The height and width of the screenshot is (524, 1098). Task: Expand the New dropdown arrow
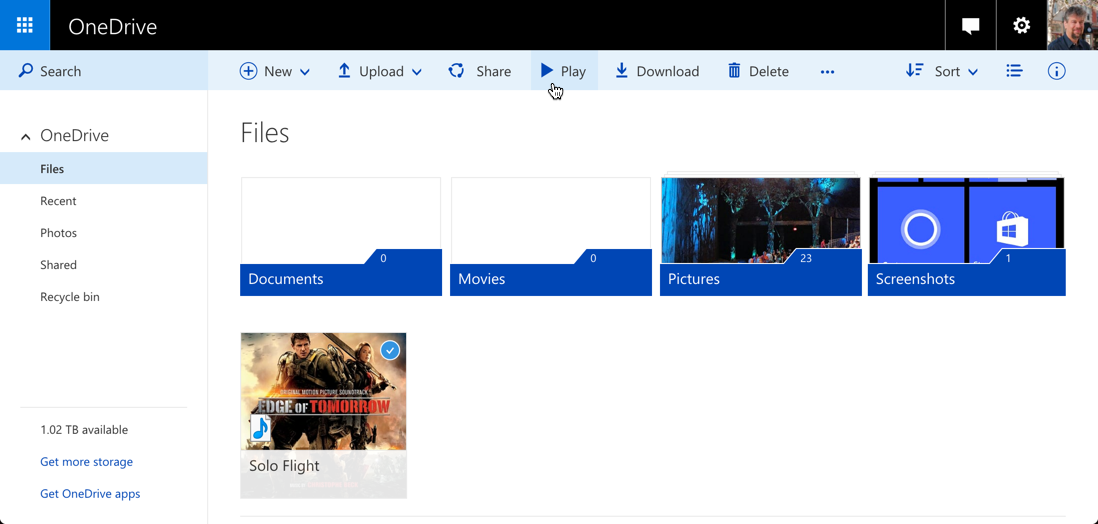pos(305,71)
